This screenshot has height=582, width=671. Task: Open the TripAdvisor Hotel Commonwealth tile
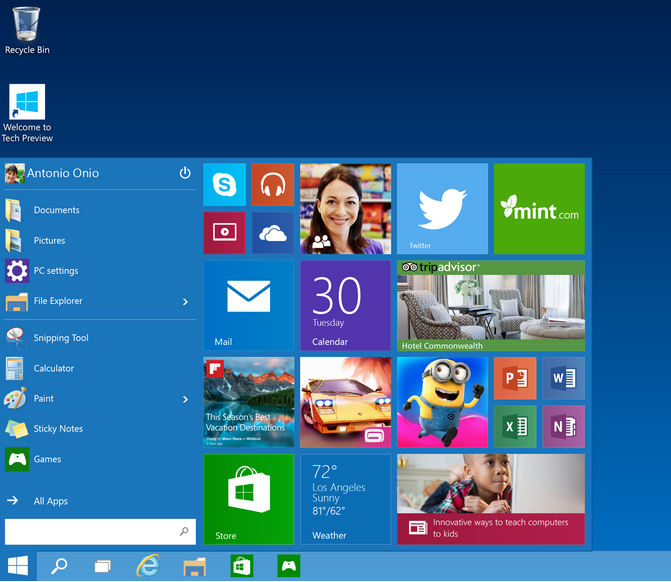point(490,306)
